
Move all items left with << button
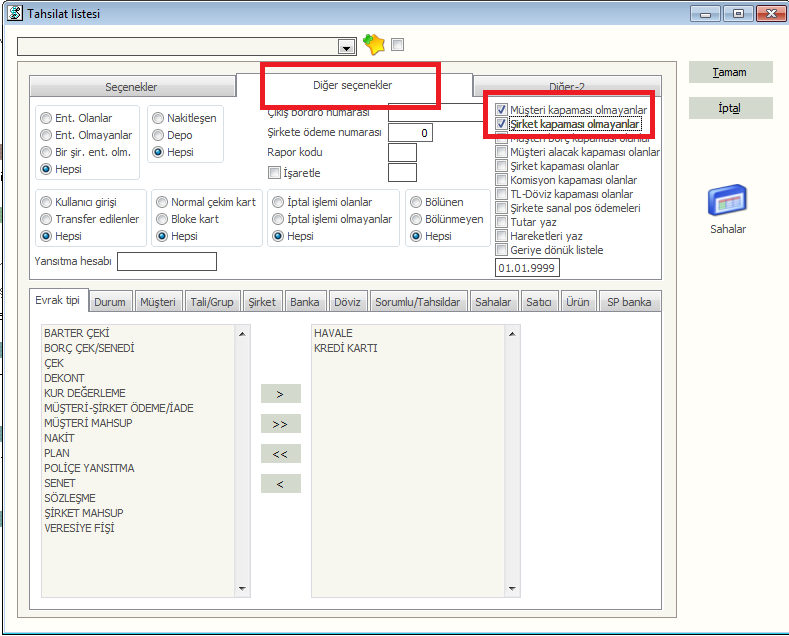[x=280, y=454]
